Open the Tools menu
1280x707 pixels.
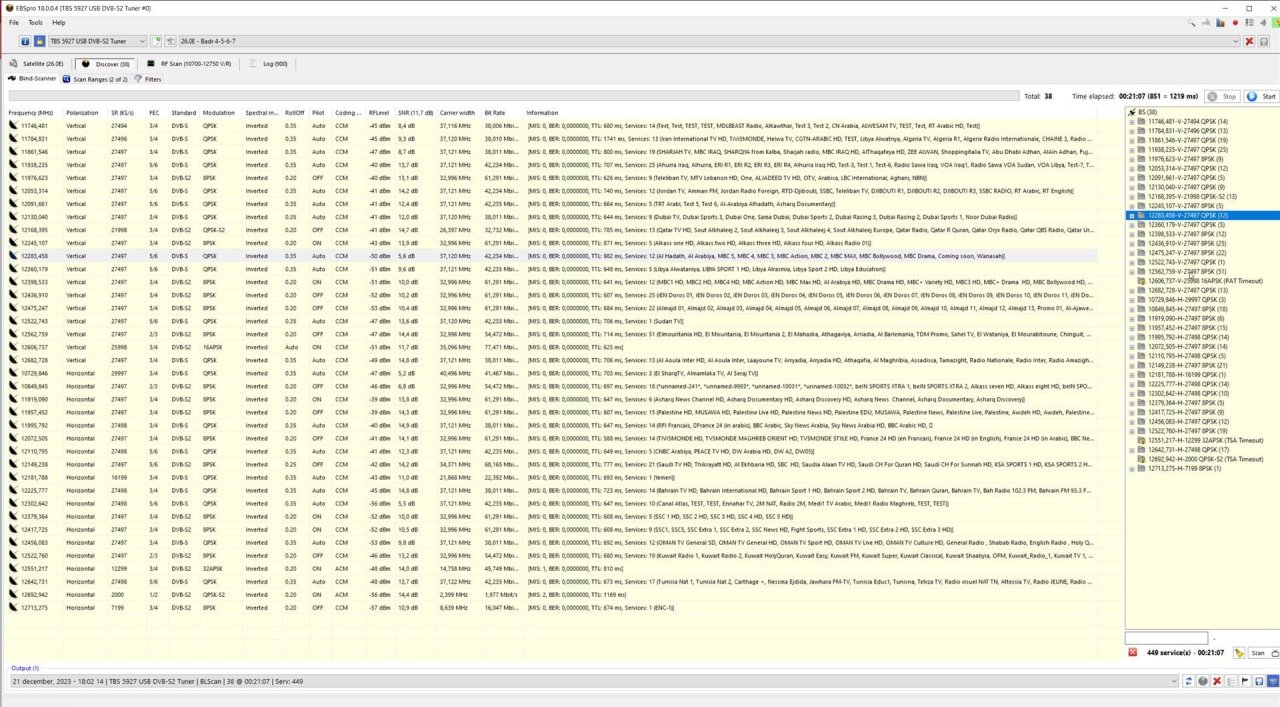[x=35, y=22]
